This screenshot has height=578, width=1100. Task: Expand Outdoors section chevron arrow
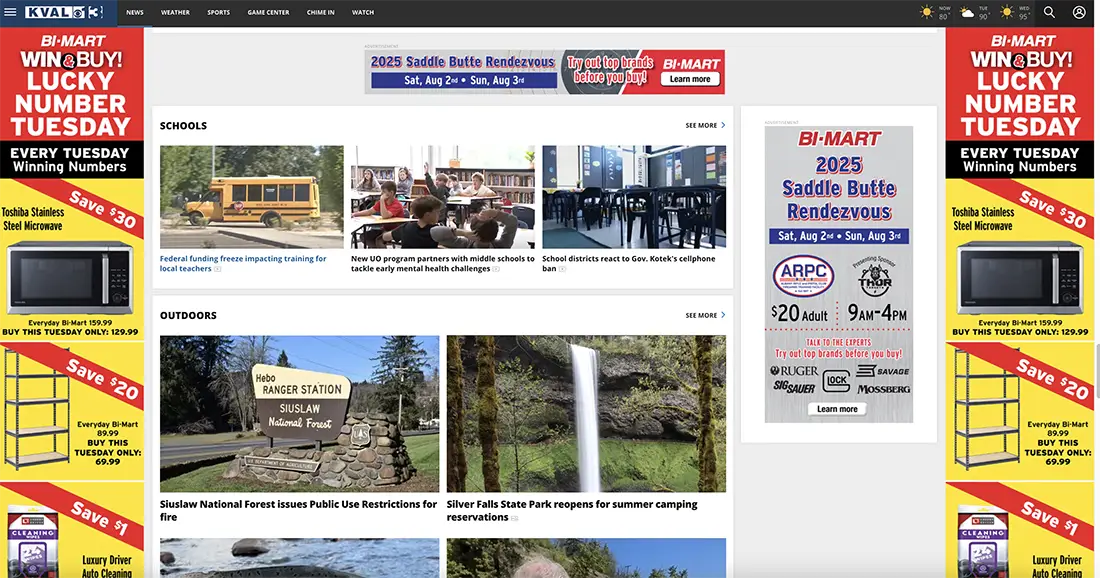click(723, 316)
